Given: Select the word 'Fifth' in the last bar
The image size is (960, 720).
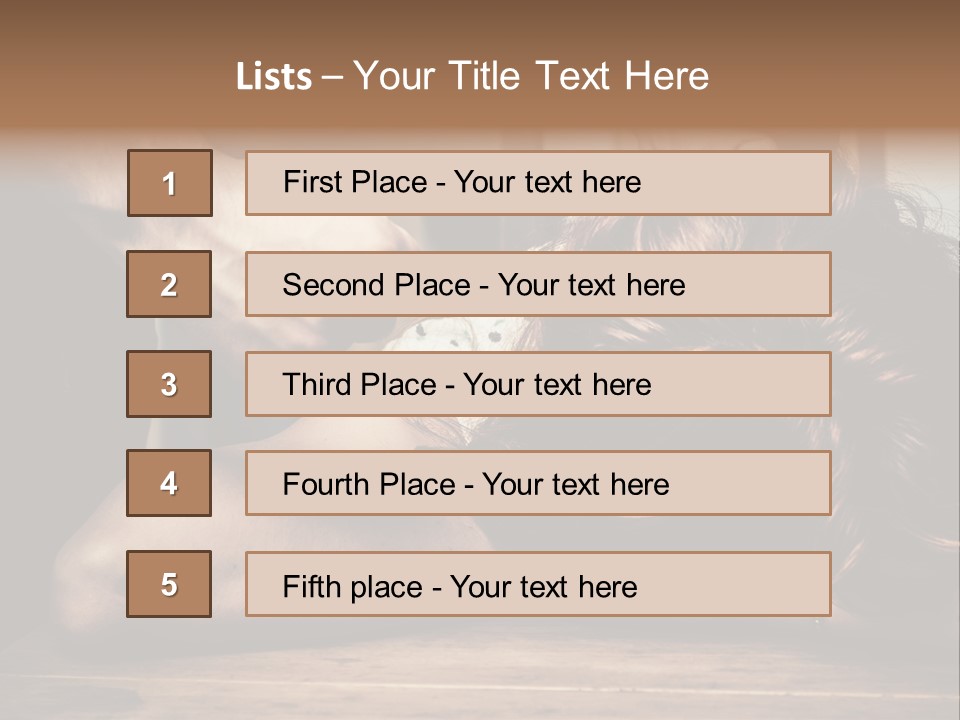Looking at the screenshot, I should pos(311,586).
